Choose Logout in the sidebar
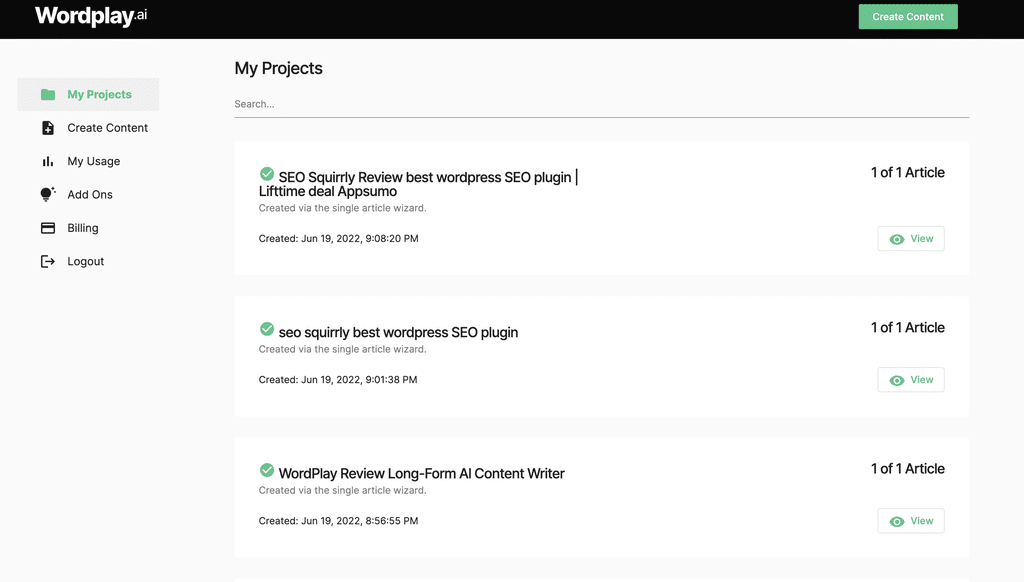This screenshot has height=582, width=1024. 88,261
